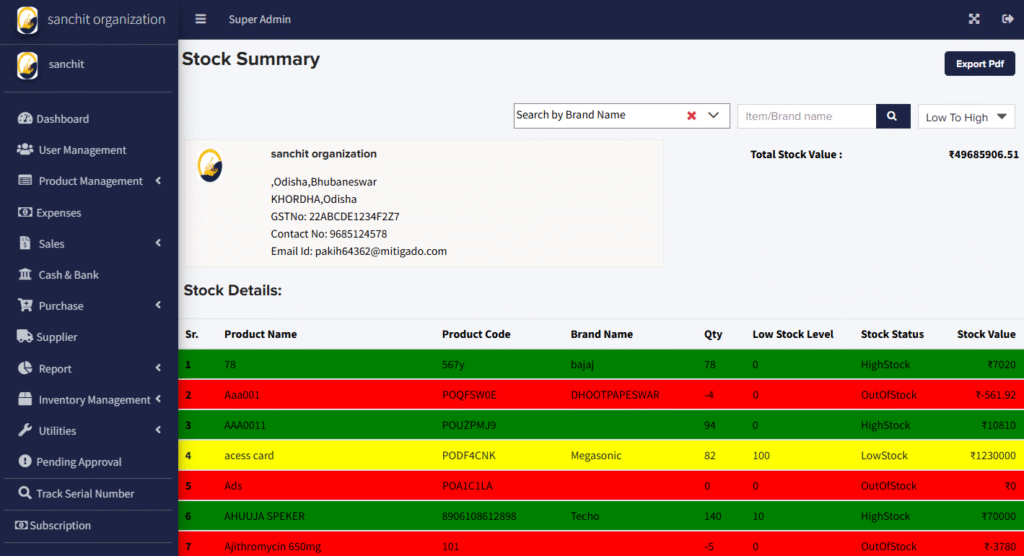Screen dimensions: 1024x556
Task: Expand the Product Management submenu
Action: click(x=158, y=181)
